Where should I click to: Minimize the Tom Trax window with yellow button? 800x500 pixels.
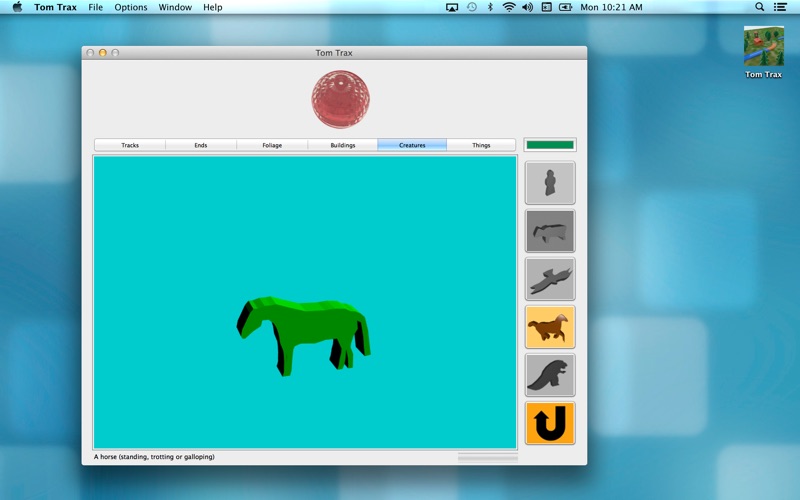pyautogui.click(x=103, y=53)
